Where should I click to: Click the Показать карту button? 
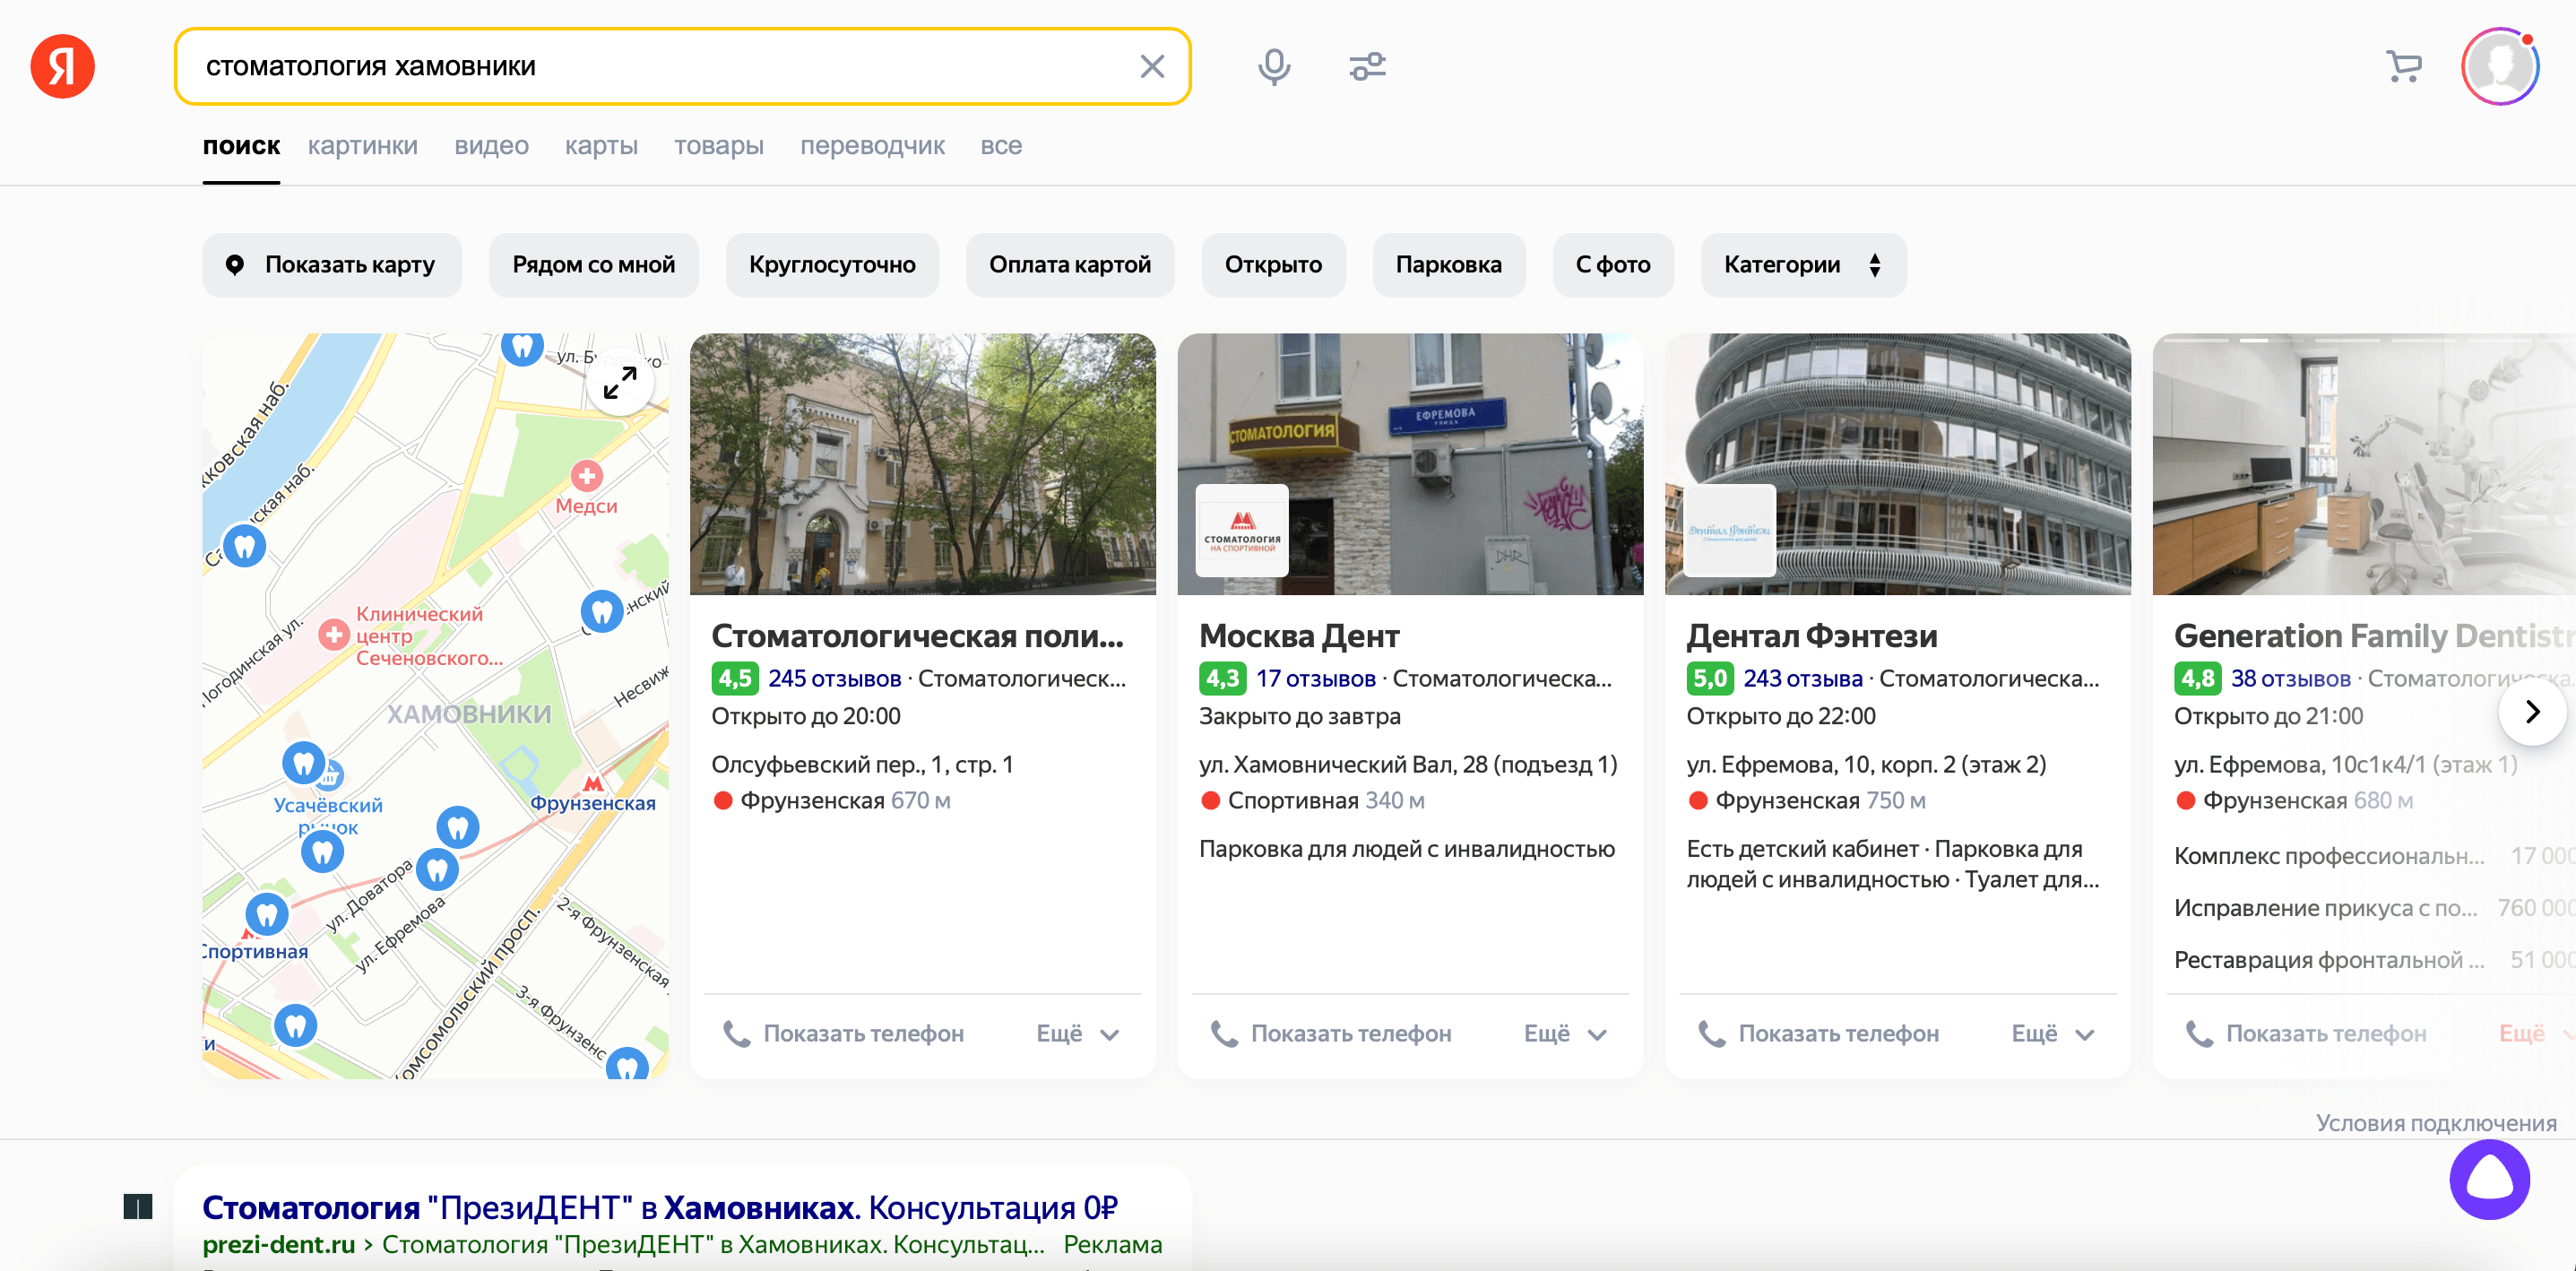tap(332, 265)
